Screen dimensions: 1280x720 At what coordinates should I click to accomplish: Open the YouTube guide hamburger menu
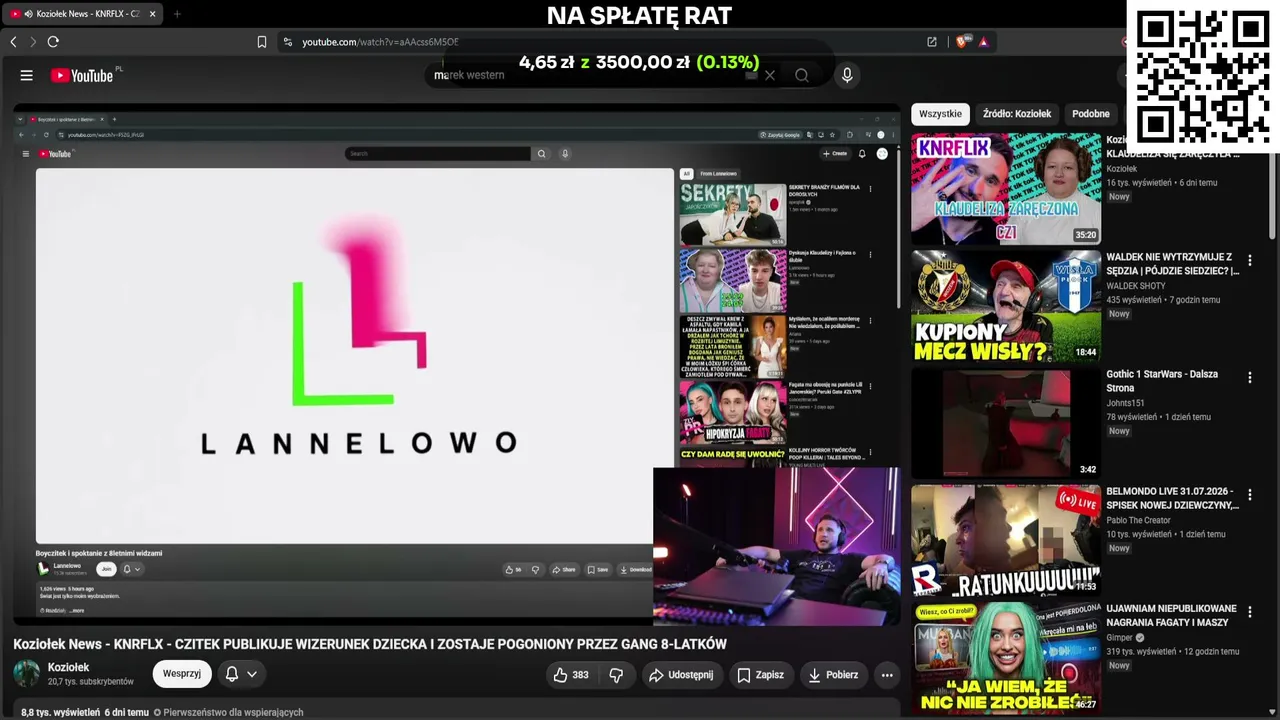point(27,75)
